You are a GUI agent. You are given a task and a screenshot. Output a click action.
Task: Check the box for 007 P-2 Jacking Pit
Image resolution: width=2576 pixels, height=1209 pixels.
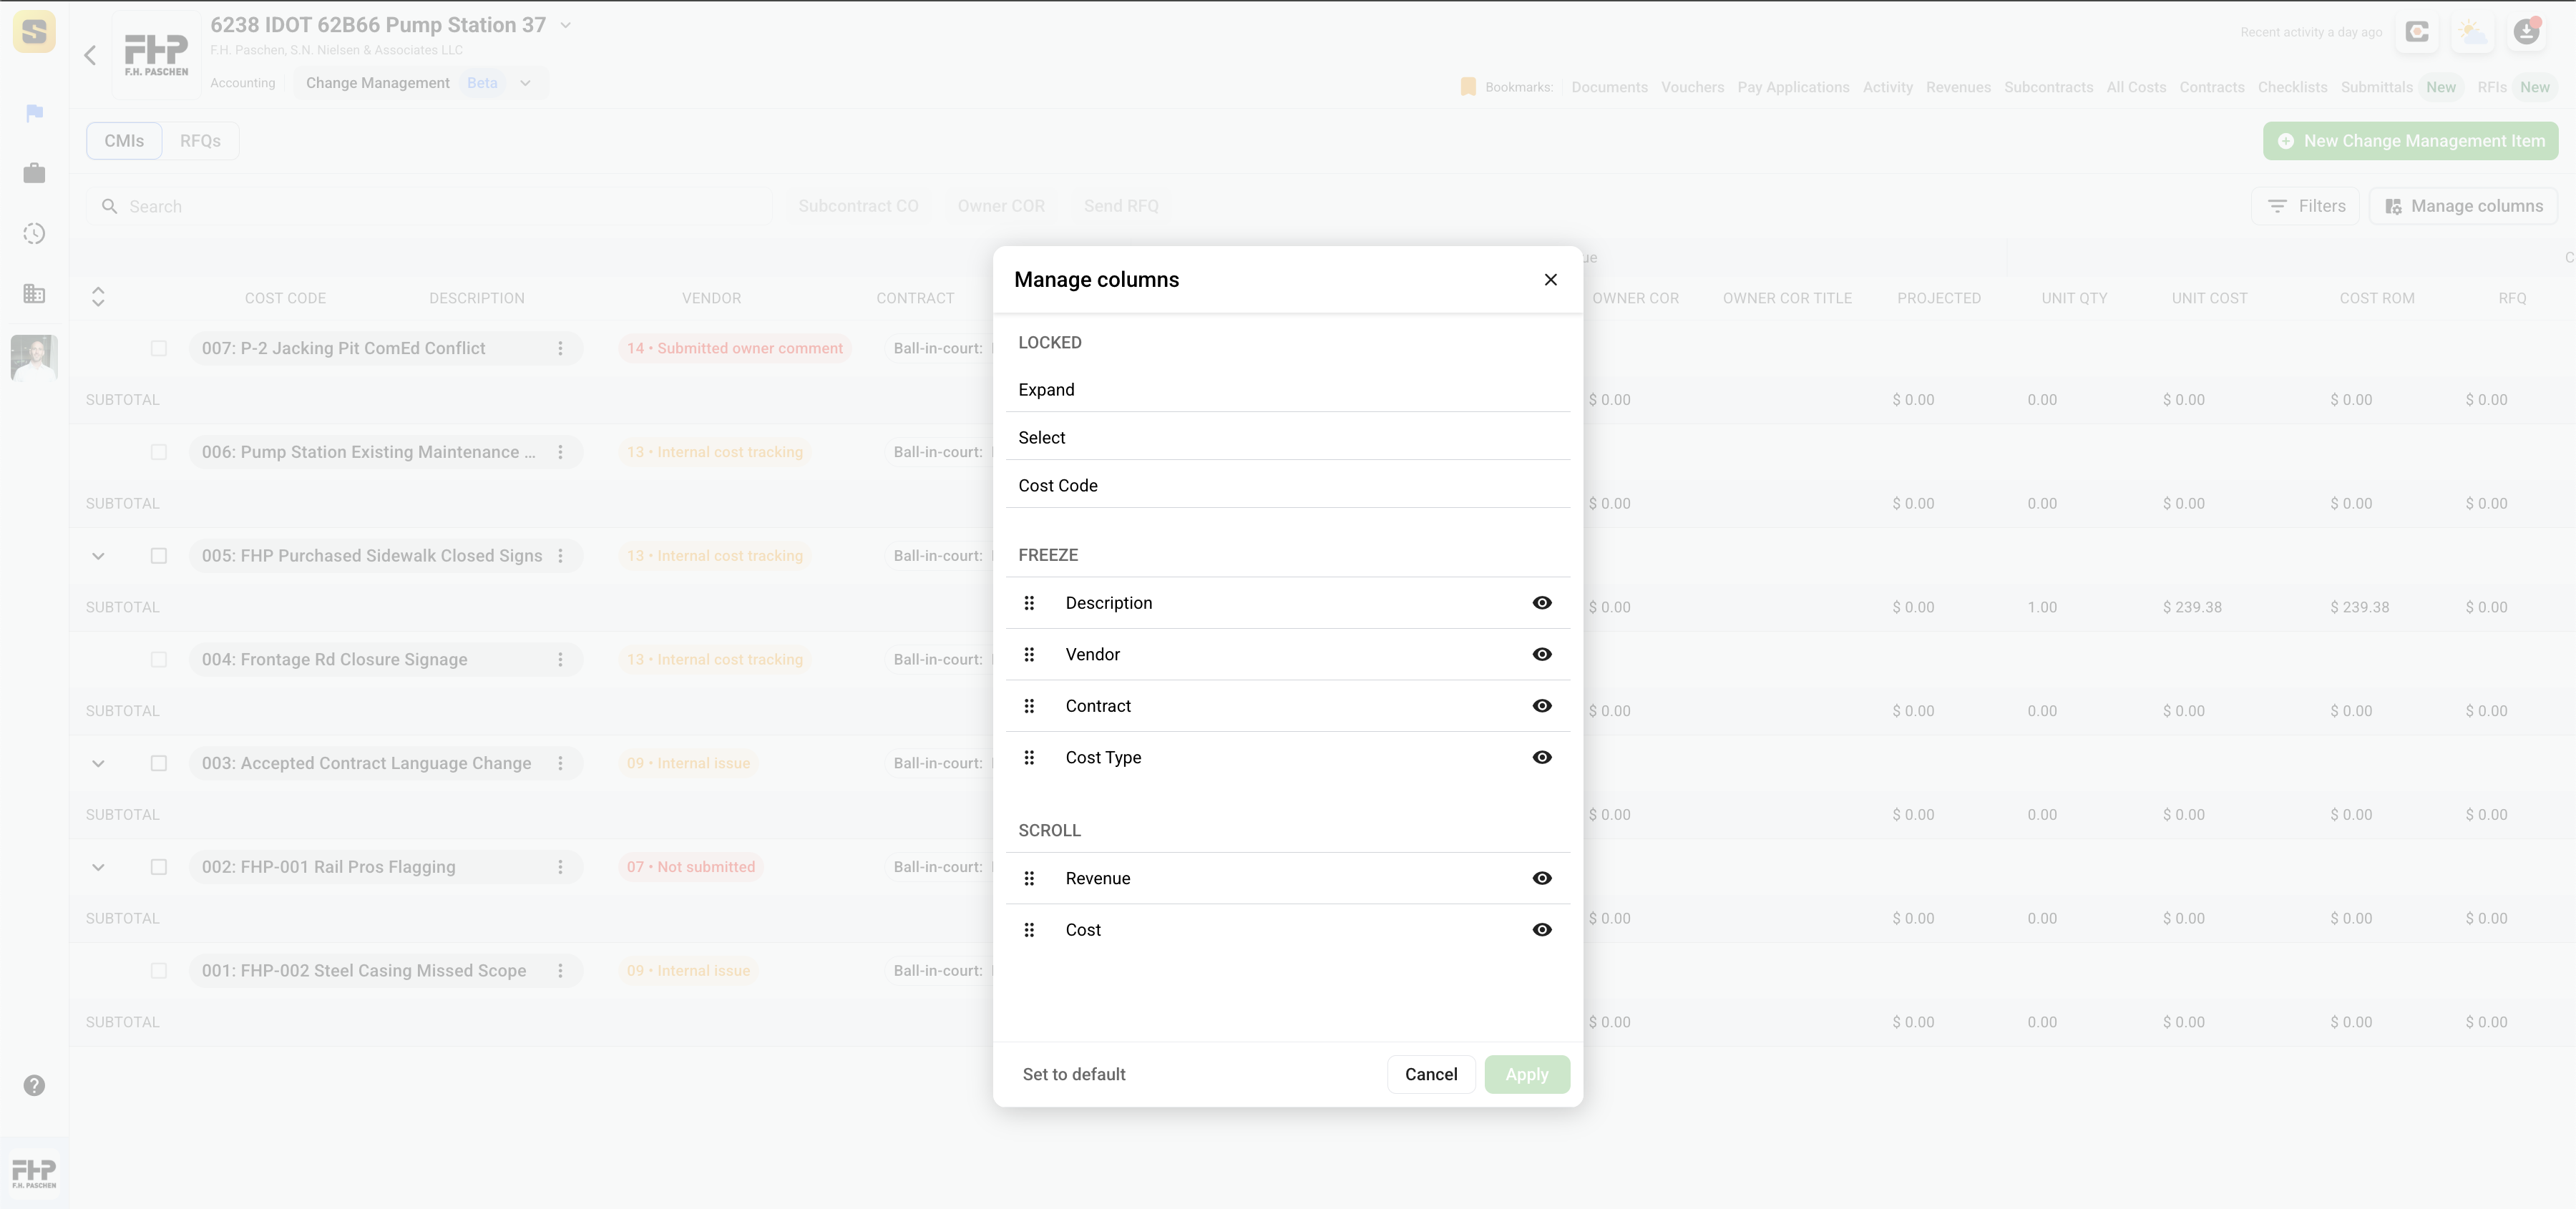159,348
